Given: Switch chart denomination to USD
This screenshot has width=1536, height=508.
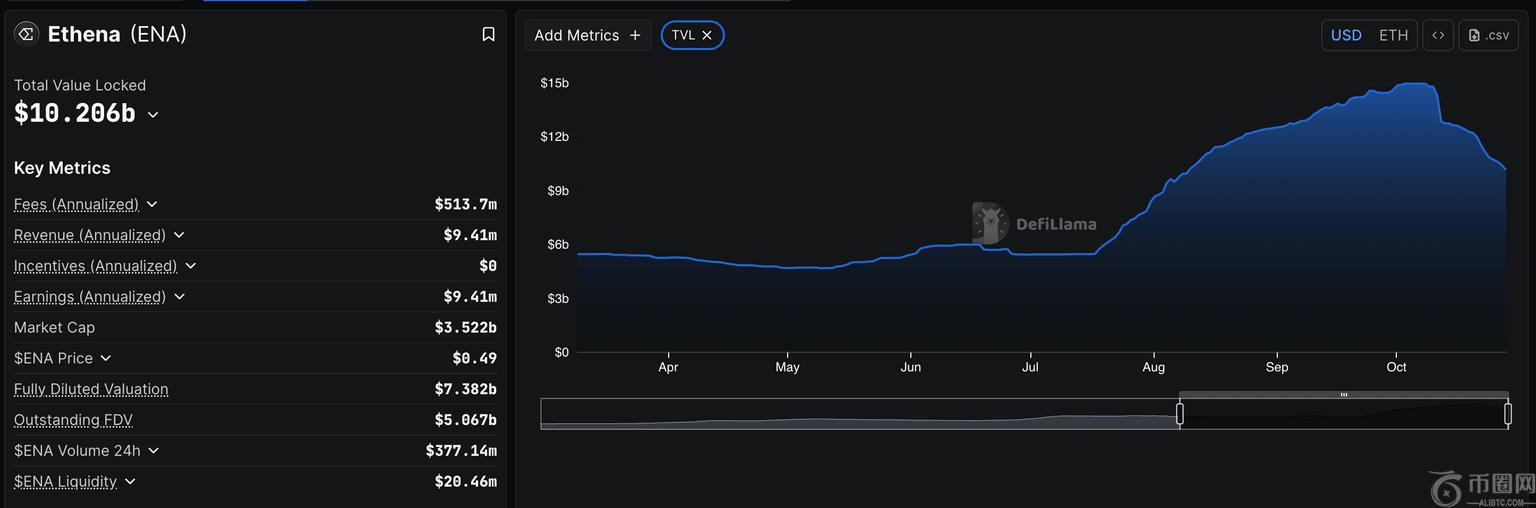Looking at the screenshot, I should coord(1346,35).
